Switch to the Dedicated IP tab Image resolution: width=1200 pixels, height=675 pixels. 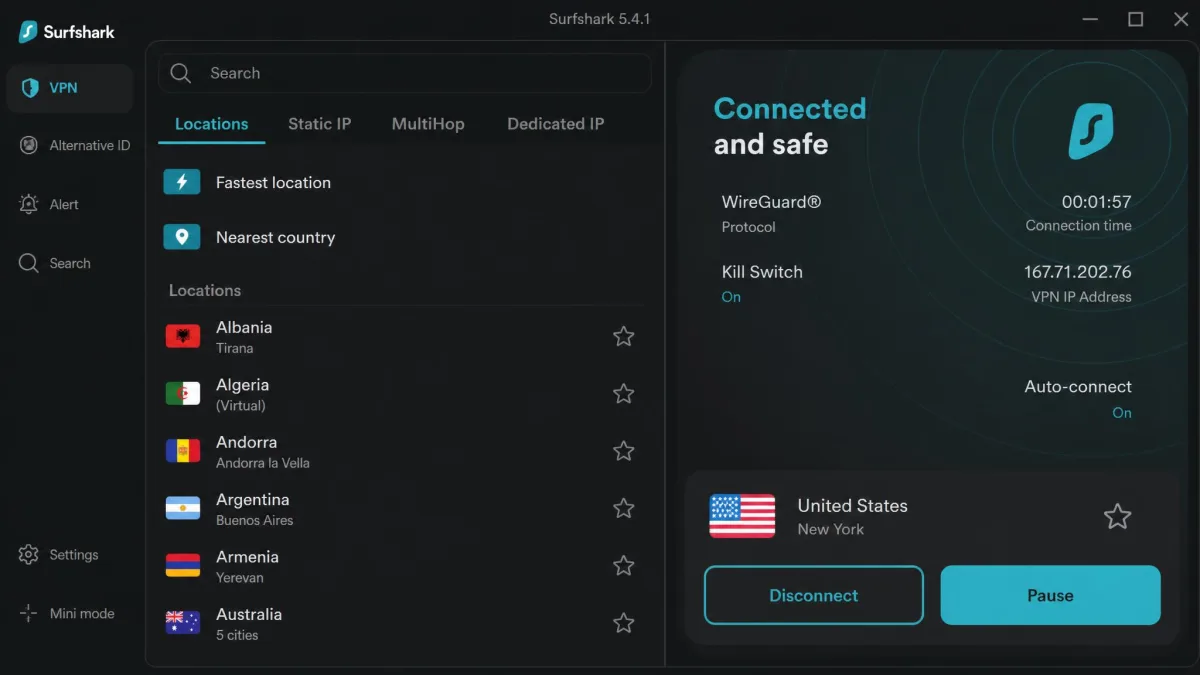(x=555, y=124)
